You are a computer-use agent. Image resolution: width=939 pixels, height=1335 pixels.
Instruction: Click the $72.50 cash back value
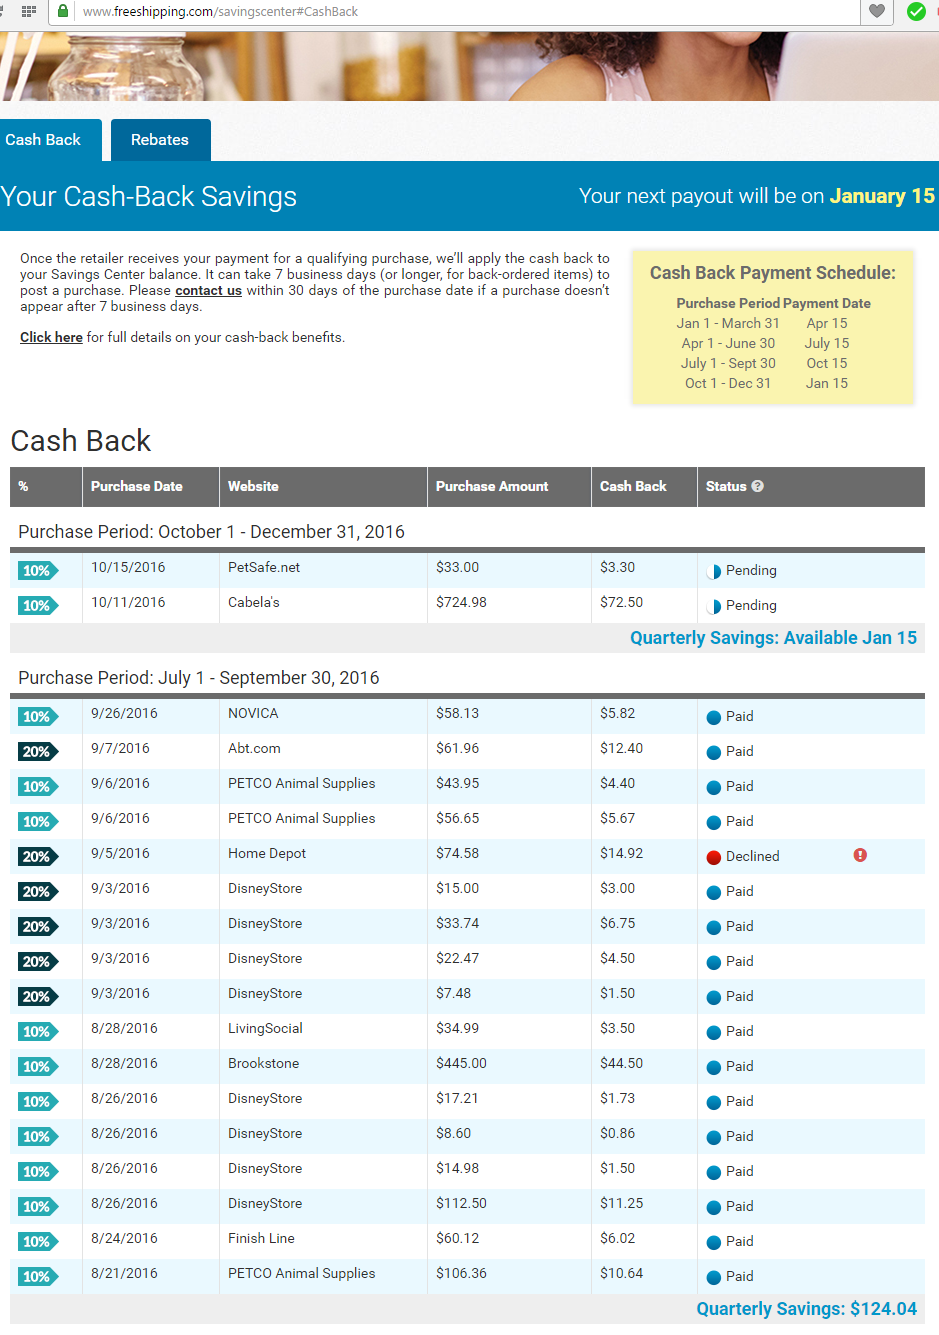pyautogui.click(x=622, y=602)
